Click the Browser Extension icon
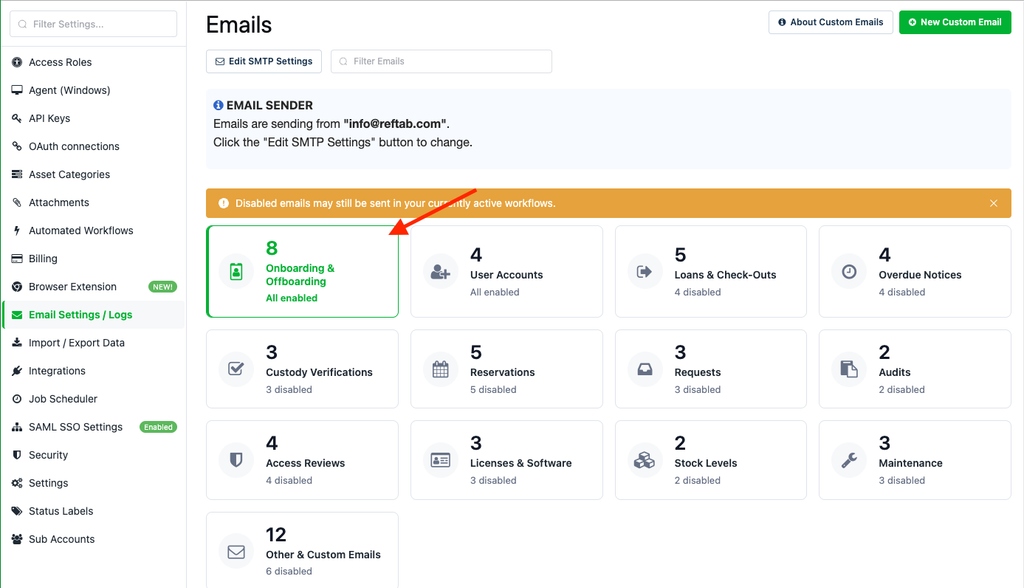 pyautogui.click(x=17, y=287)
